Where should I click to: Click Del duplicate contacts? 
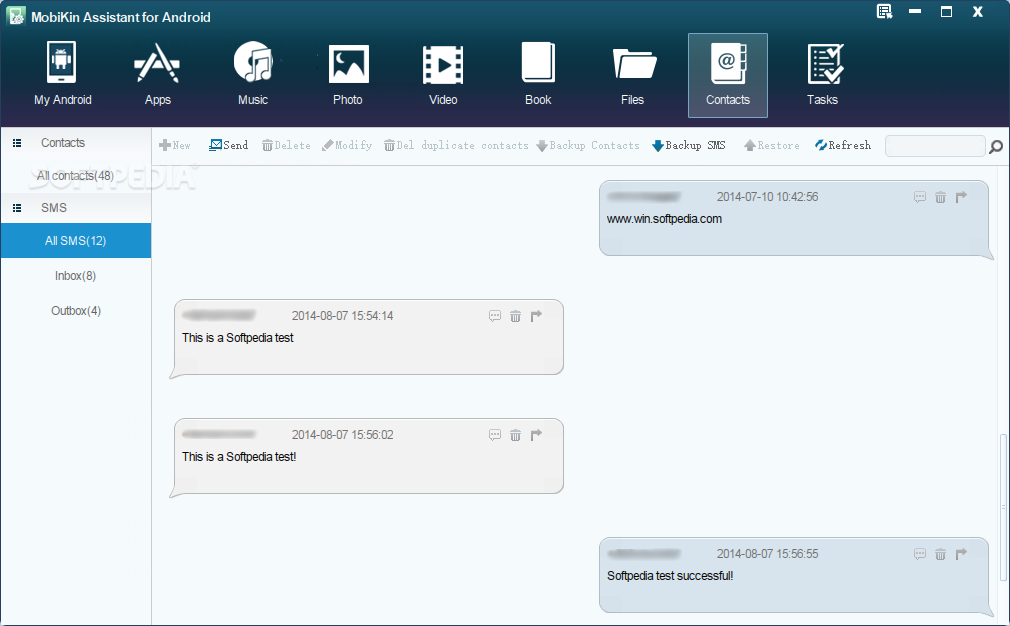pyautogui.click(x=456, y=146)
